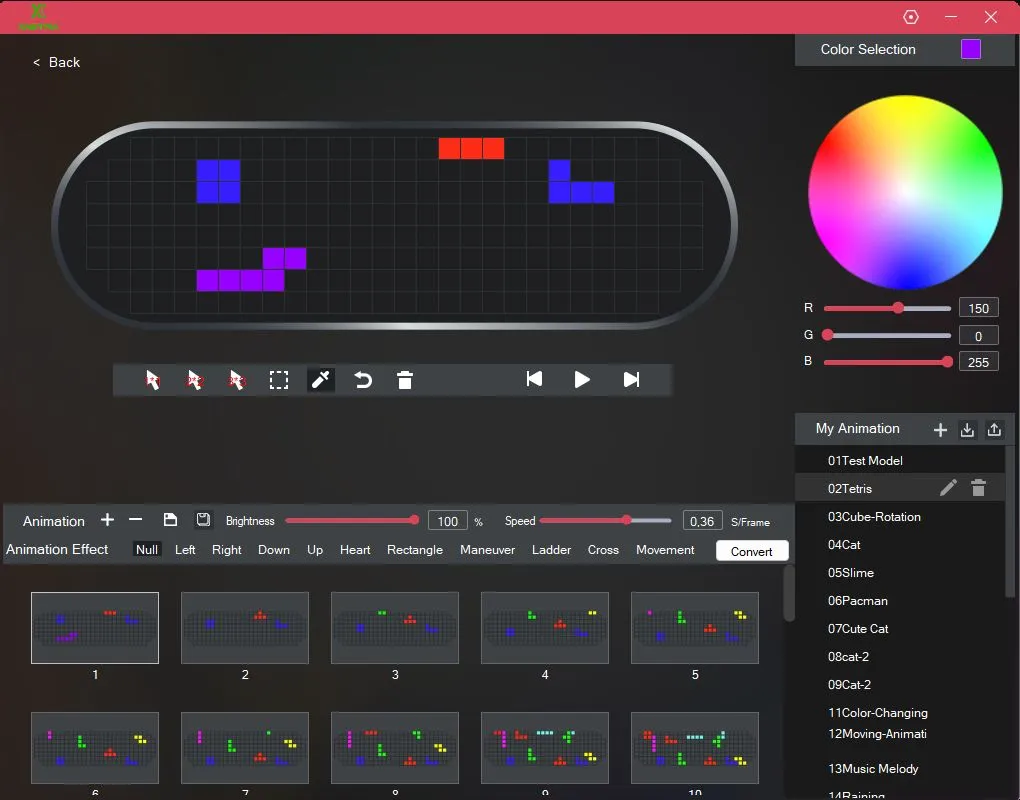
Task: Select frame 1 thumbnail
Action: [x=95, y=628]
